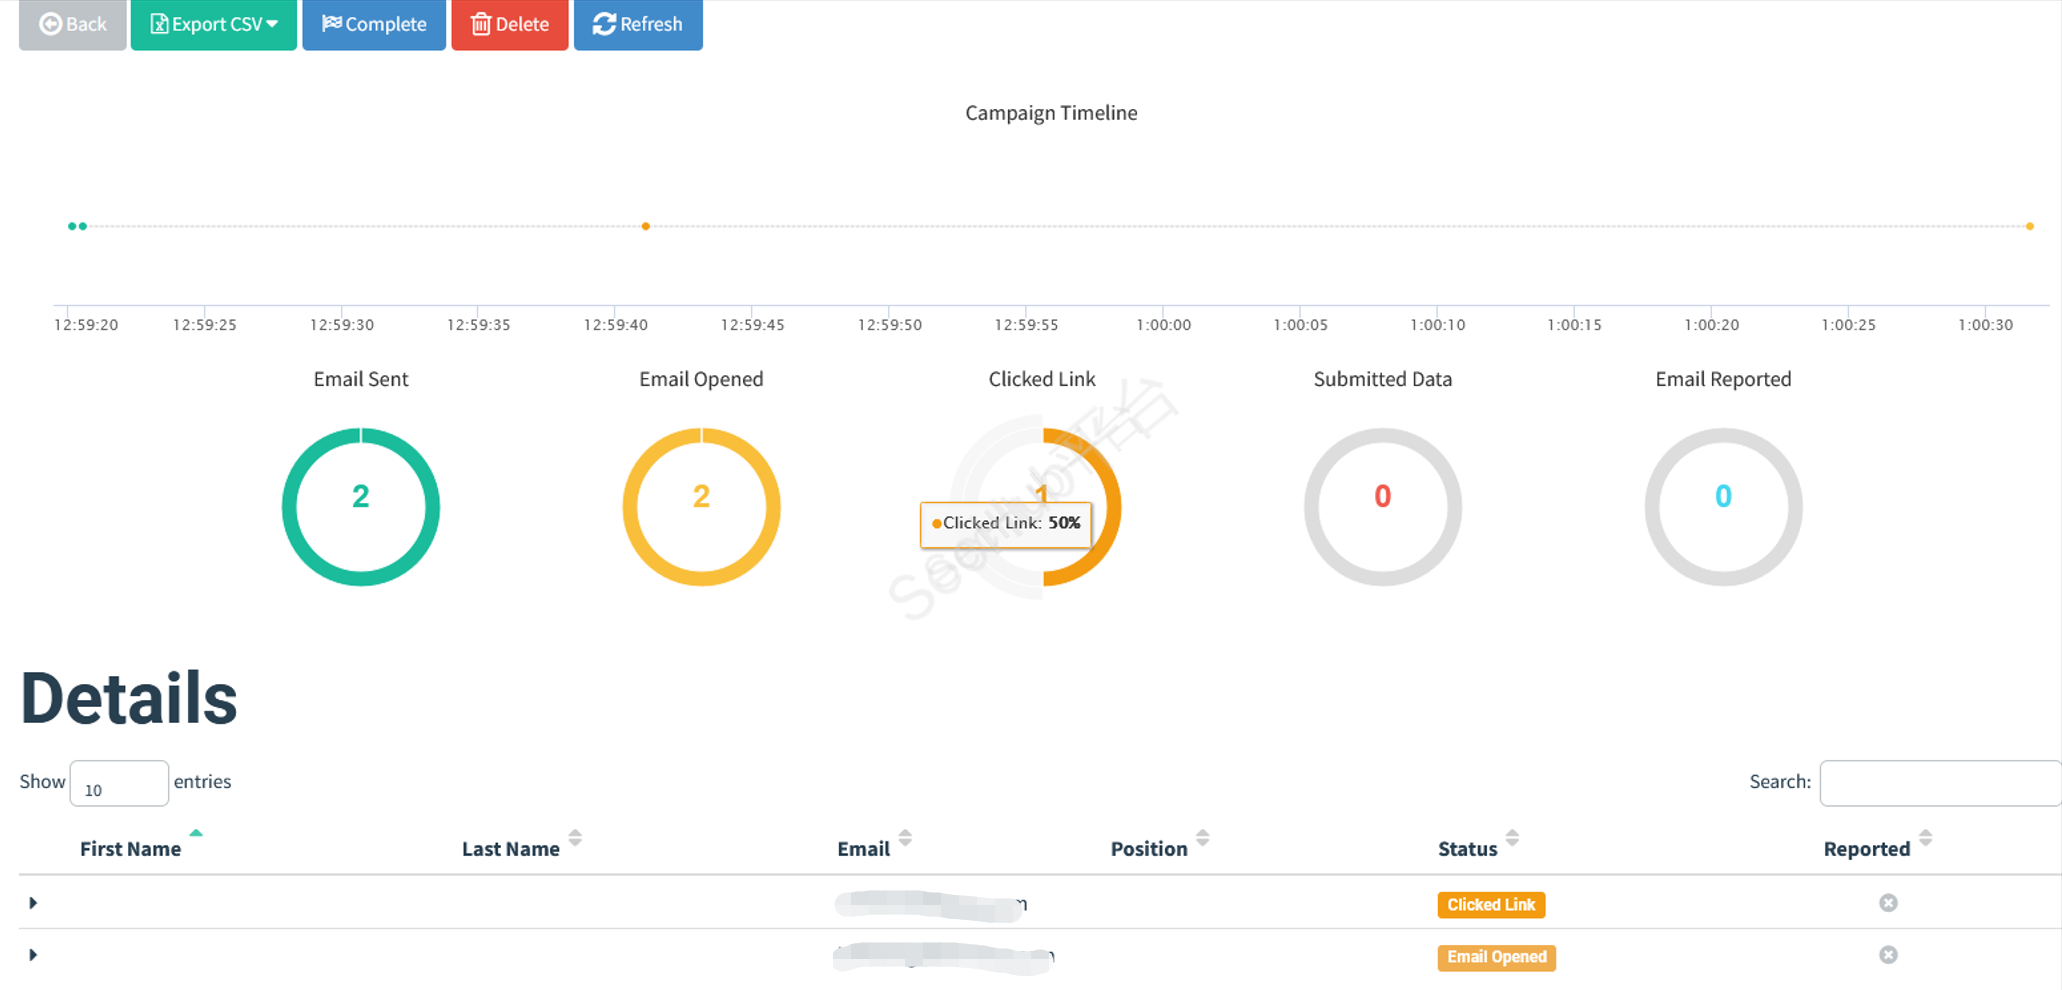Mark the campaign as Complete

click(374, 24)
